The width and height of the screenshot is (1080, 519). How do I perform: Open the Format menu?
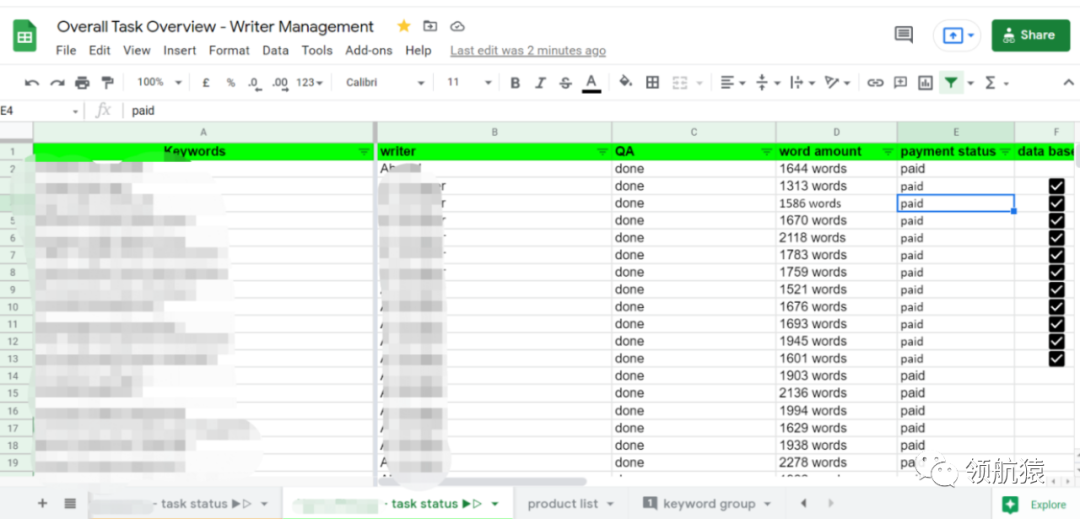tap(229, 50)
